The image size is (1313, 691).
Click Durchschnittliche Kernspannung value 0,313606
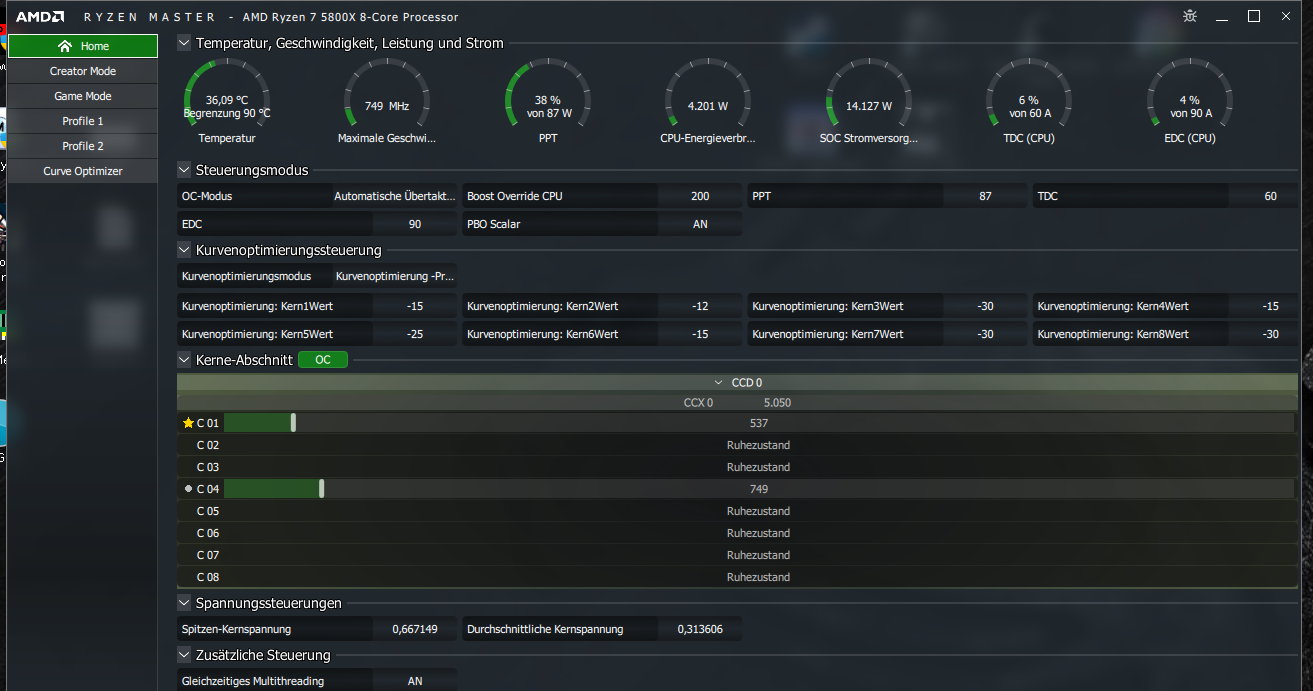(700, 629)
